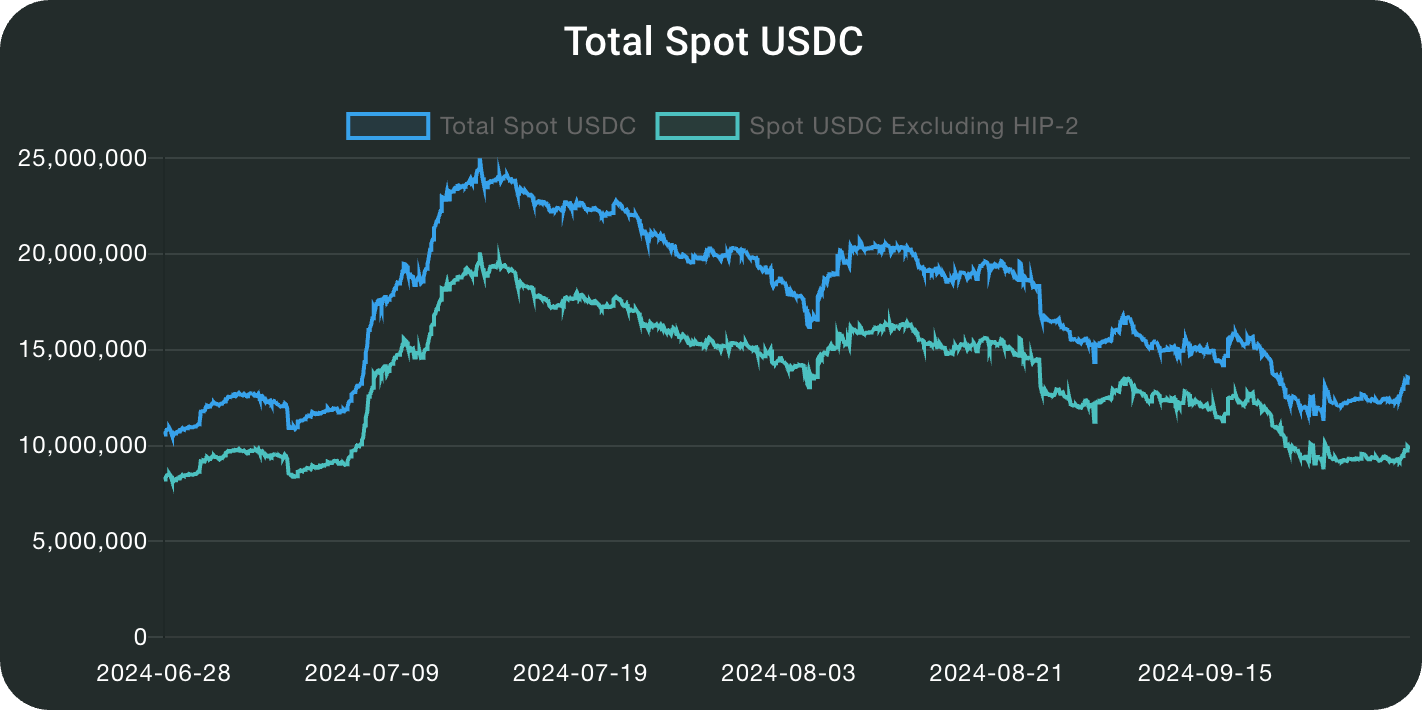
Task: Click the 15,000,000 y-axis label
Action: [x=83, y=350]
